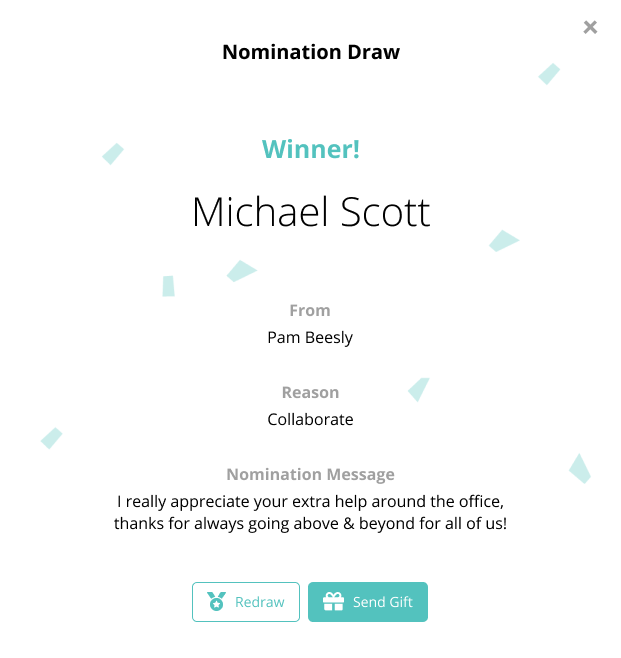Click confetti piece far left of Nomination Message

(51, 438)
